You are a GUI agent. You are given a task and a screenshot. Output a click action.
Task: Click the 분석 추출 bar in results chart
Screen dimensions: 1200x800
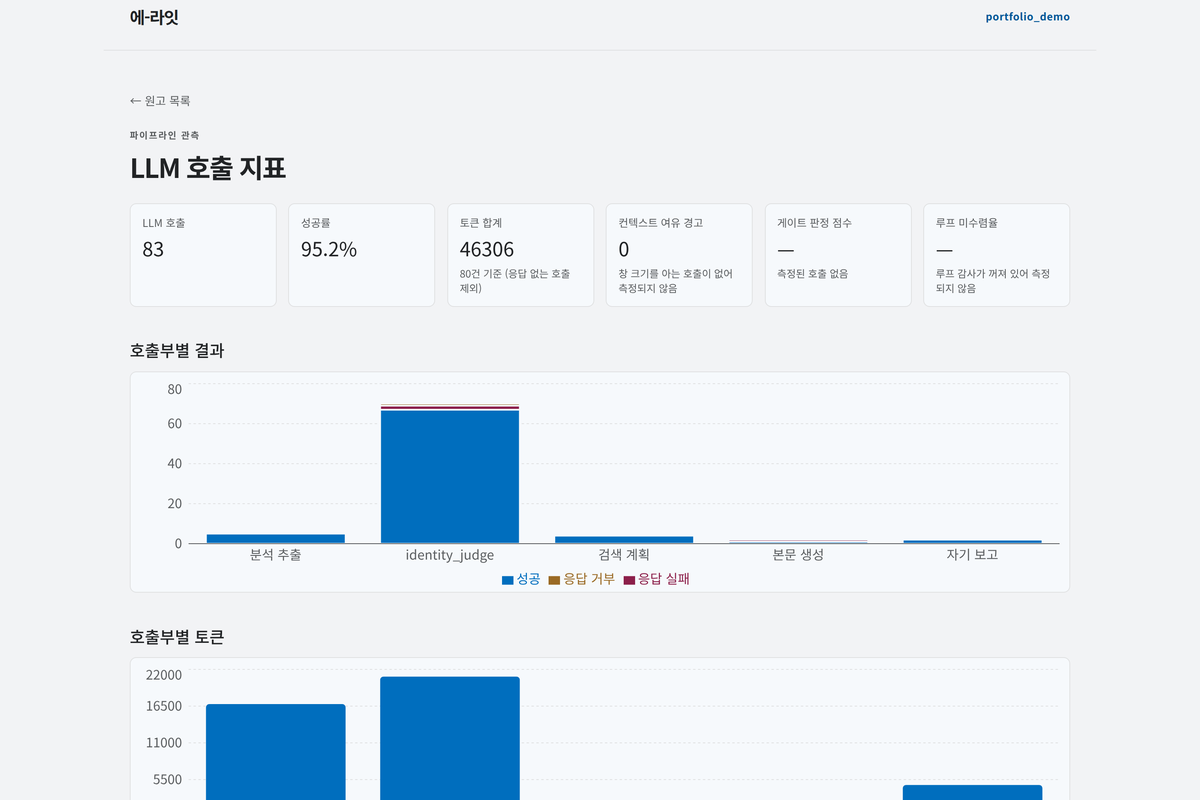point(276,539)
